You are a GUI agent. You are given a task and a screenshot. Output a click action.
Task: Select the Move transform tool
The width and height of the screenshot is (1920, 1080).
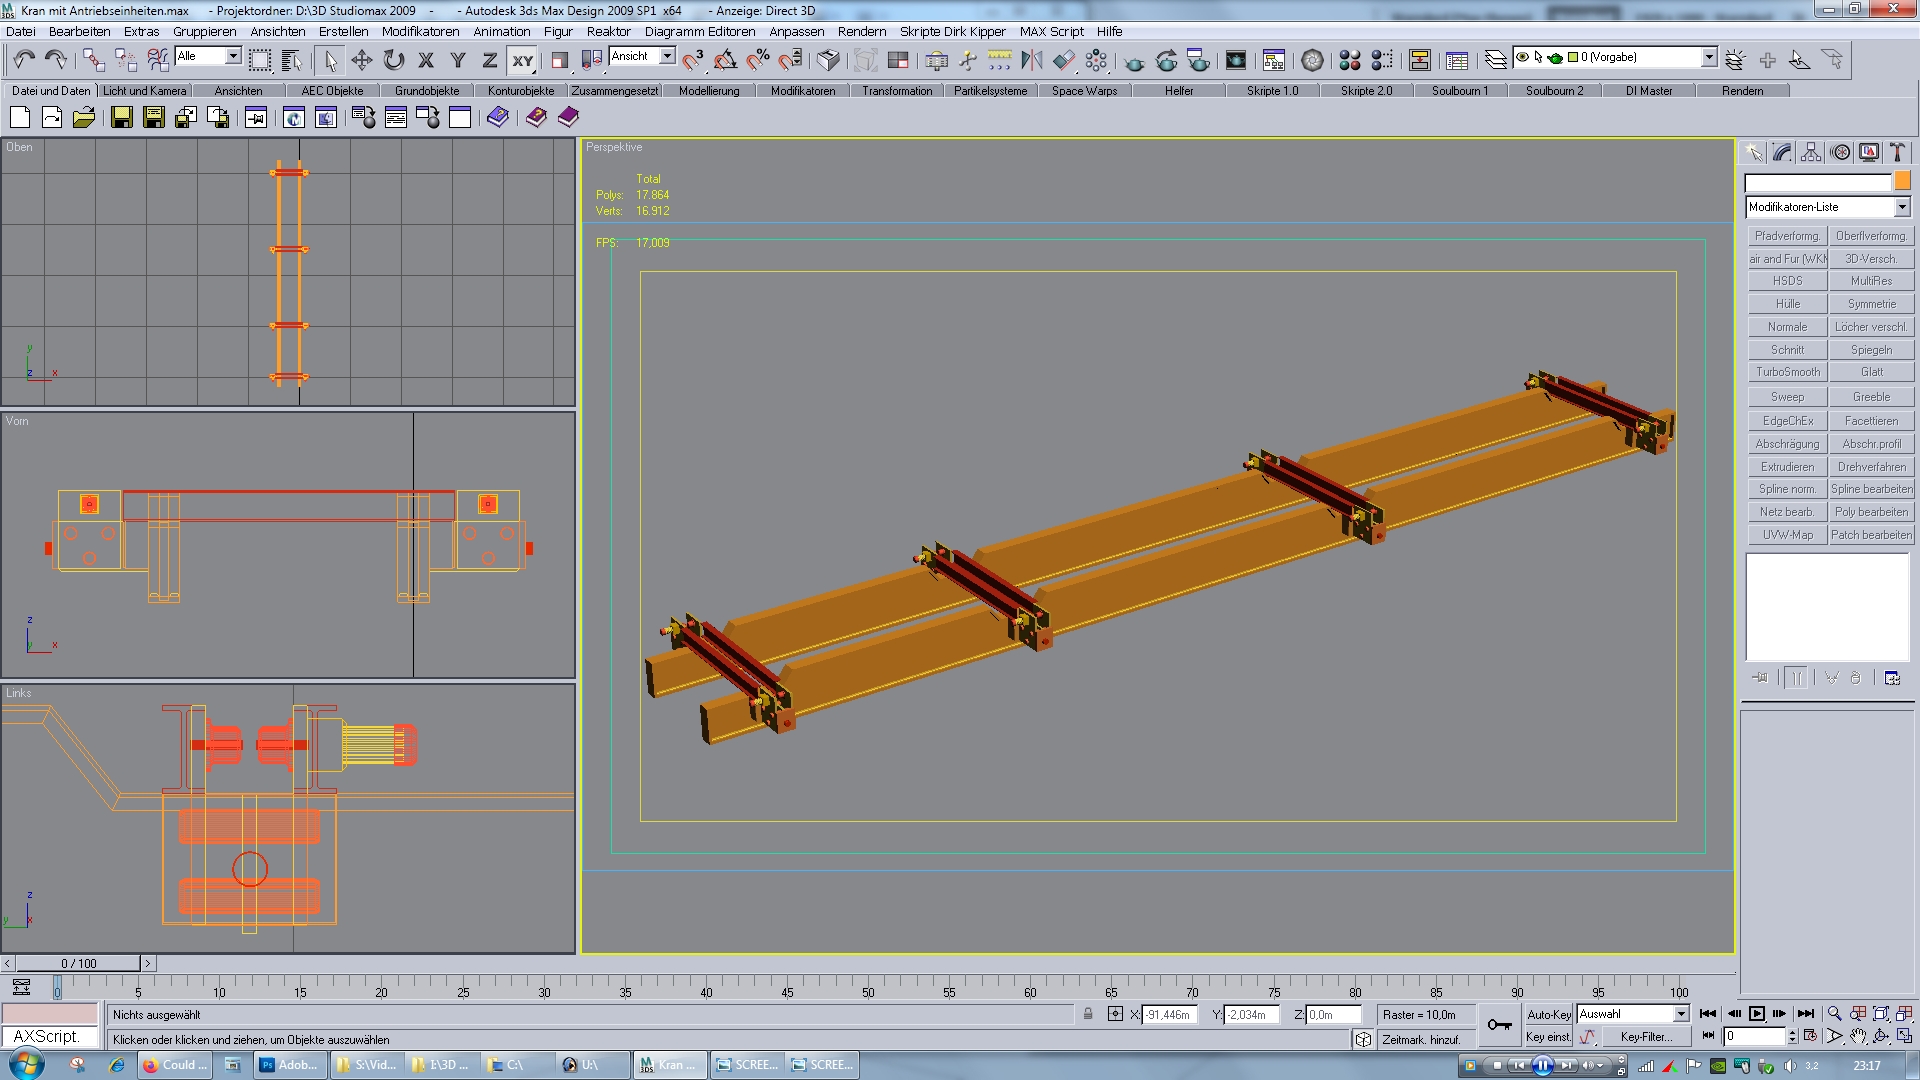(x=362, y=60)
